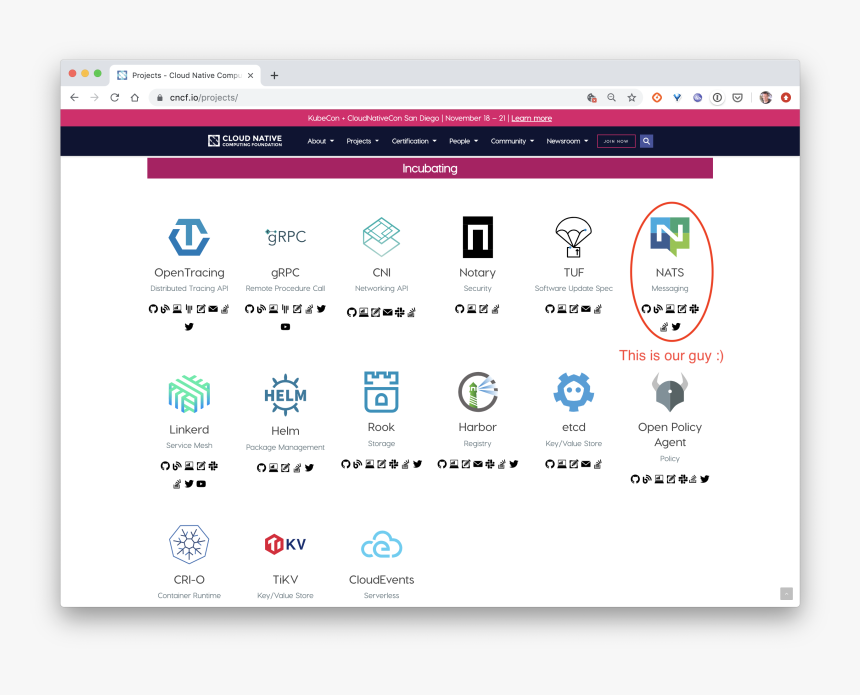Viewport: 860px width, 695px height.
Task: Open the Linkerd logo
Action: click(x=189, y=393)
